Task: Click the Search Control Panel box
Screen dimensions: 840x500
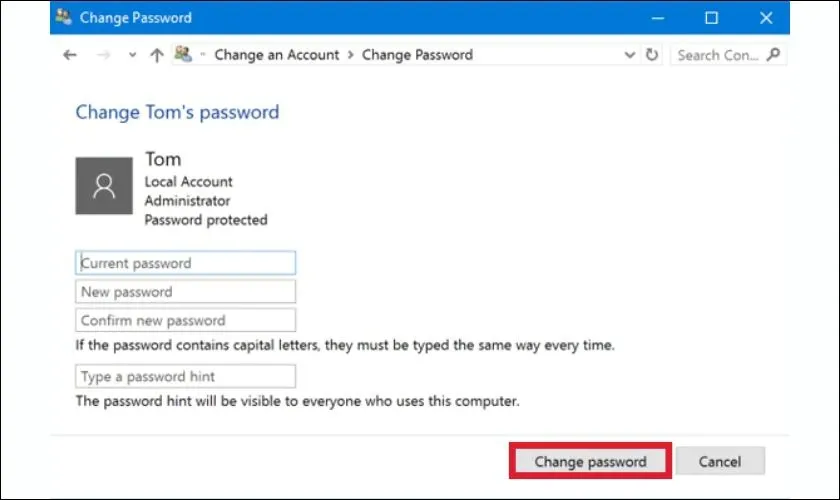Action: click(x=718, y=55)
